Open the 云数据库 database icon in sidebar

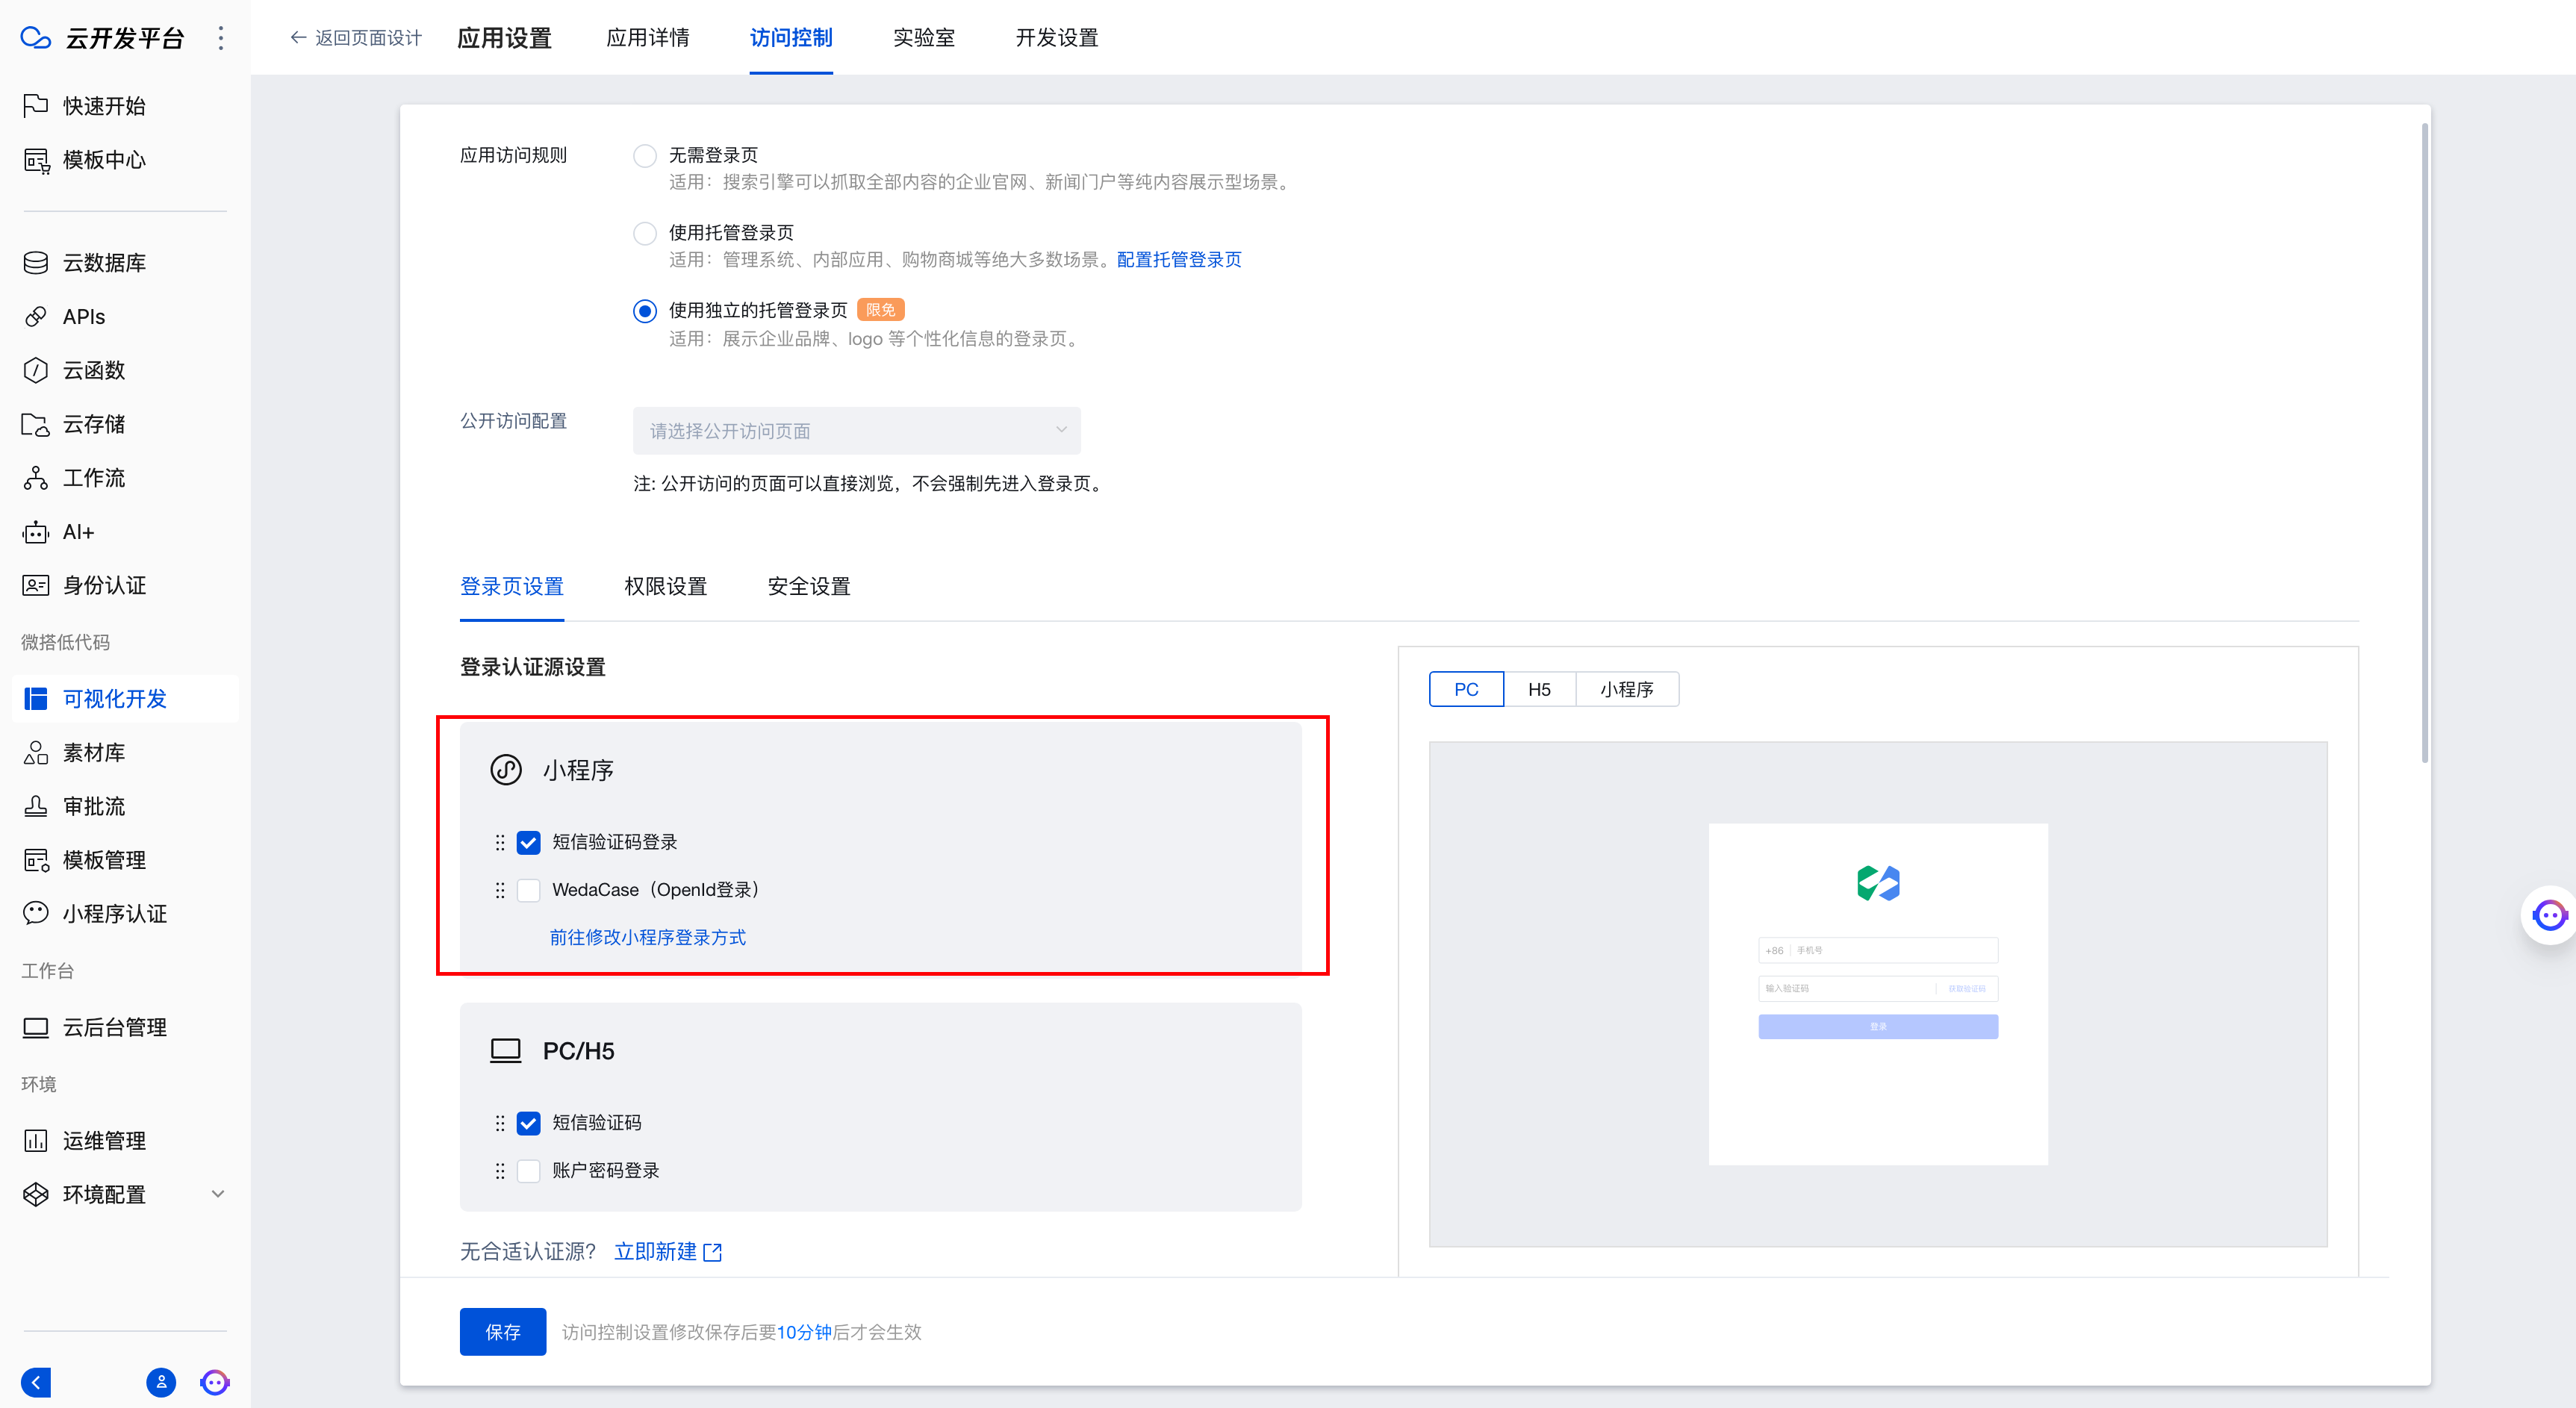tap(36, 263)
